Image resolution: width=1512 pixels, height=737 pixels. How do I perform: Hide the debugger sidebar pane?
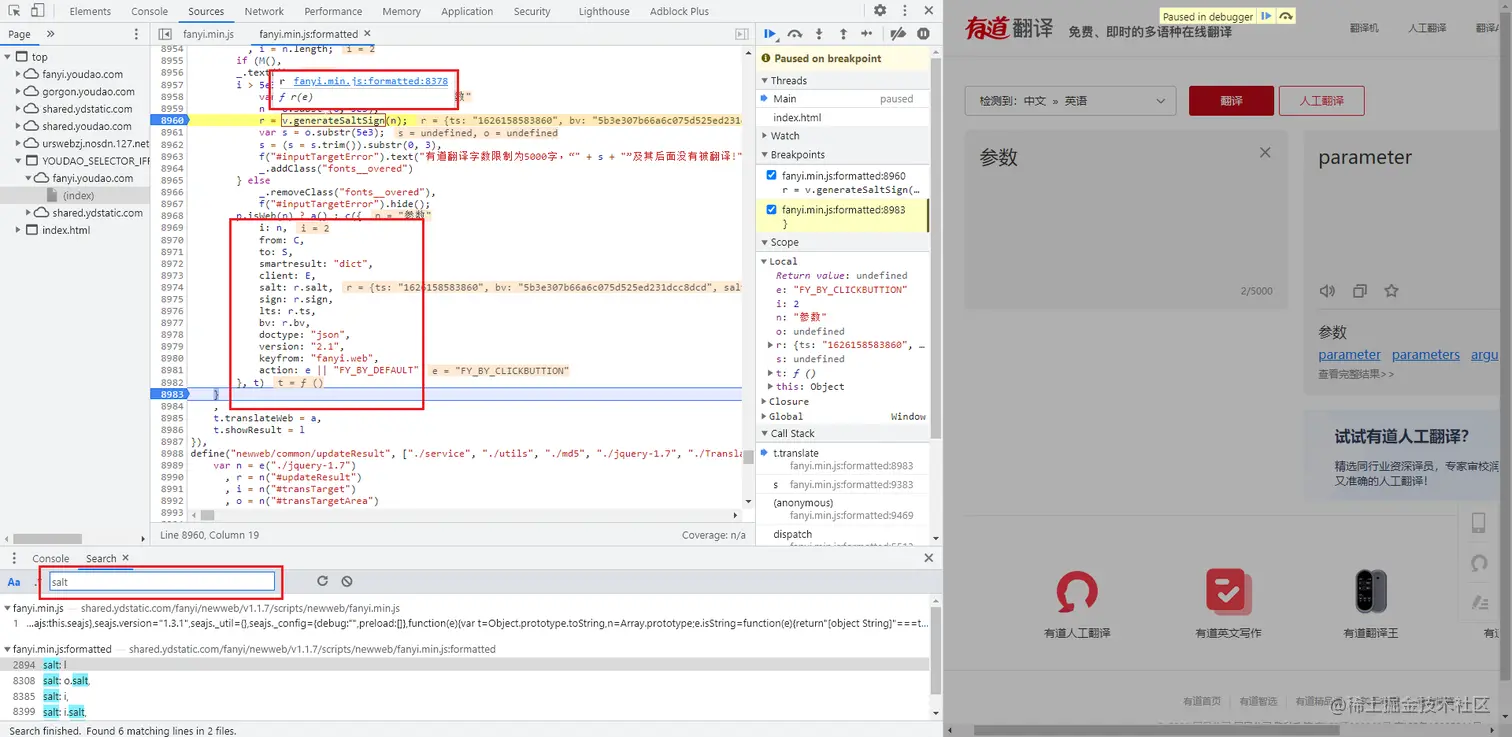(742, 34)
